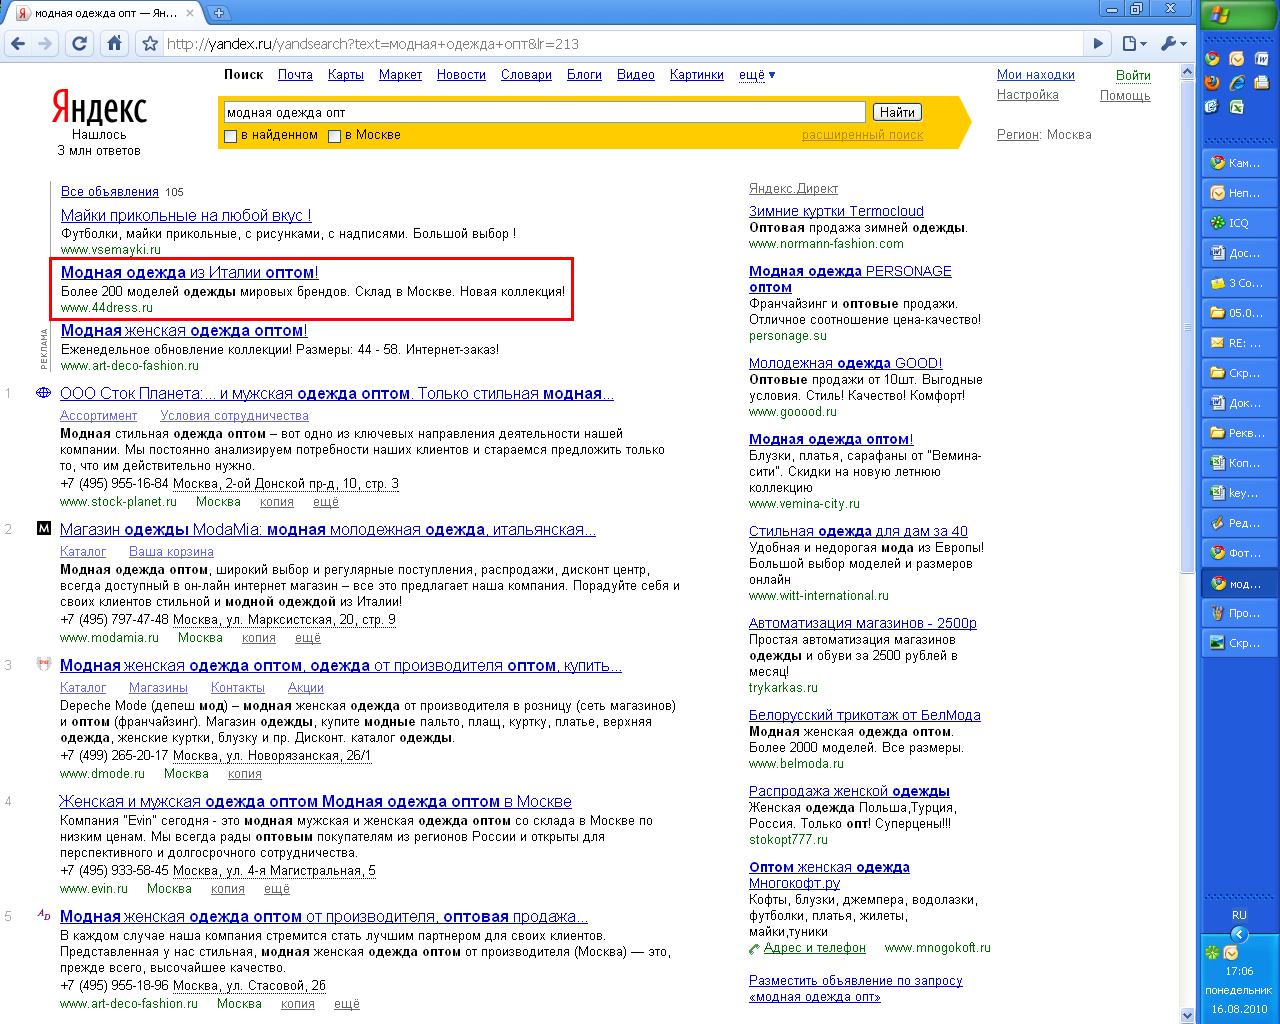
Task: Click the Yandex logo
Action: (99, 108)
